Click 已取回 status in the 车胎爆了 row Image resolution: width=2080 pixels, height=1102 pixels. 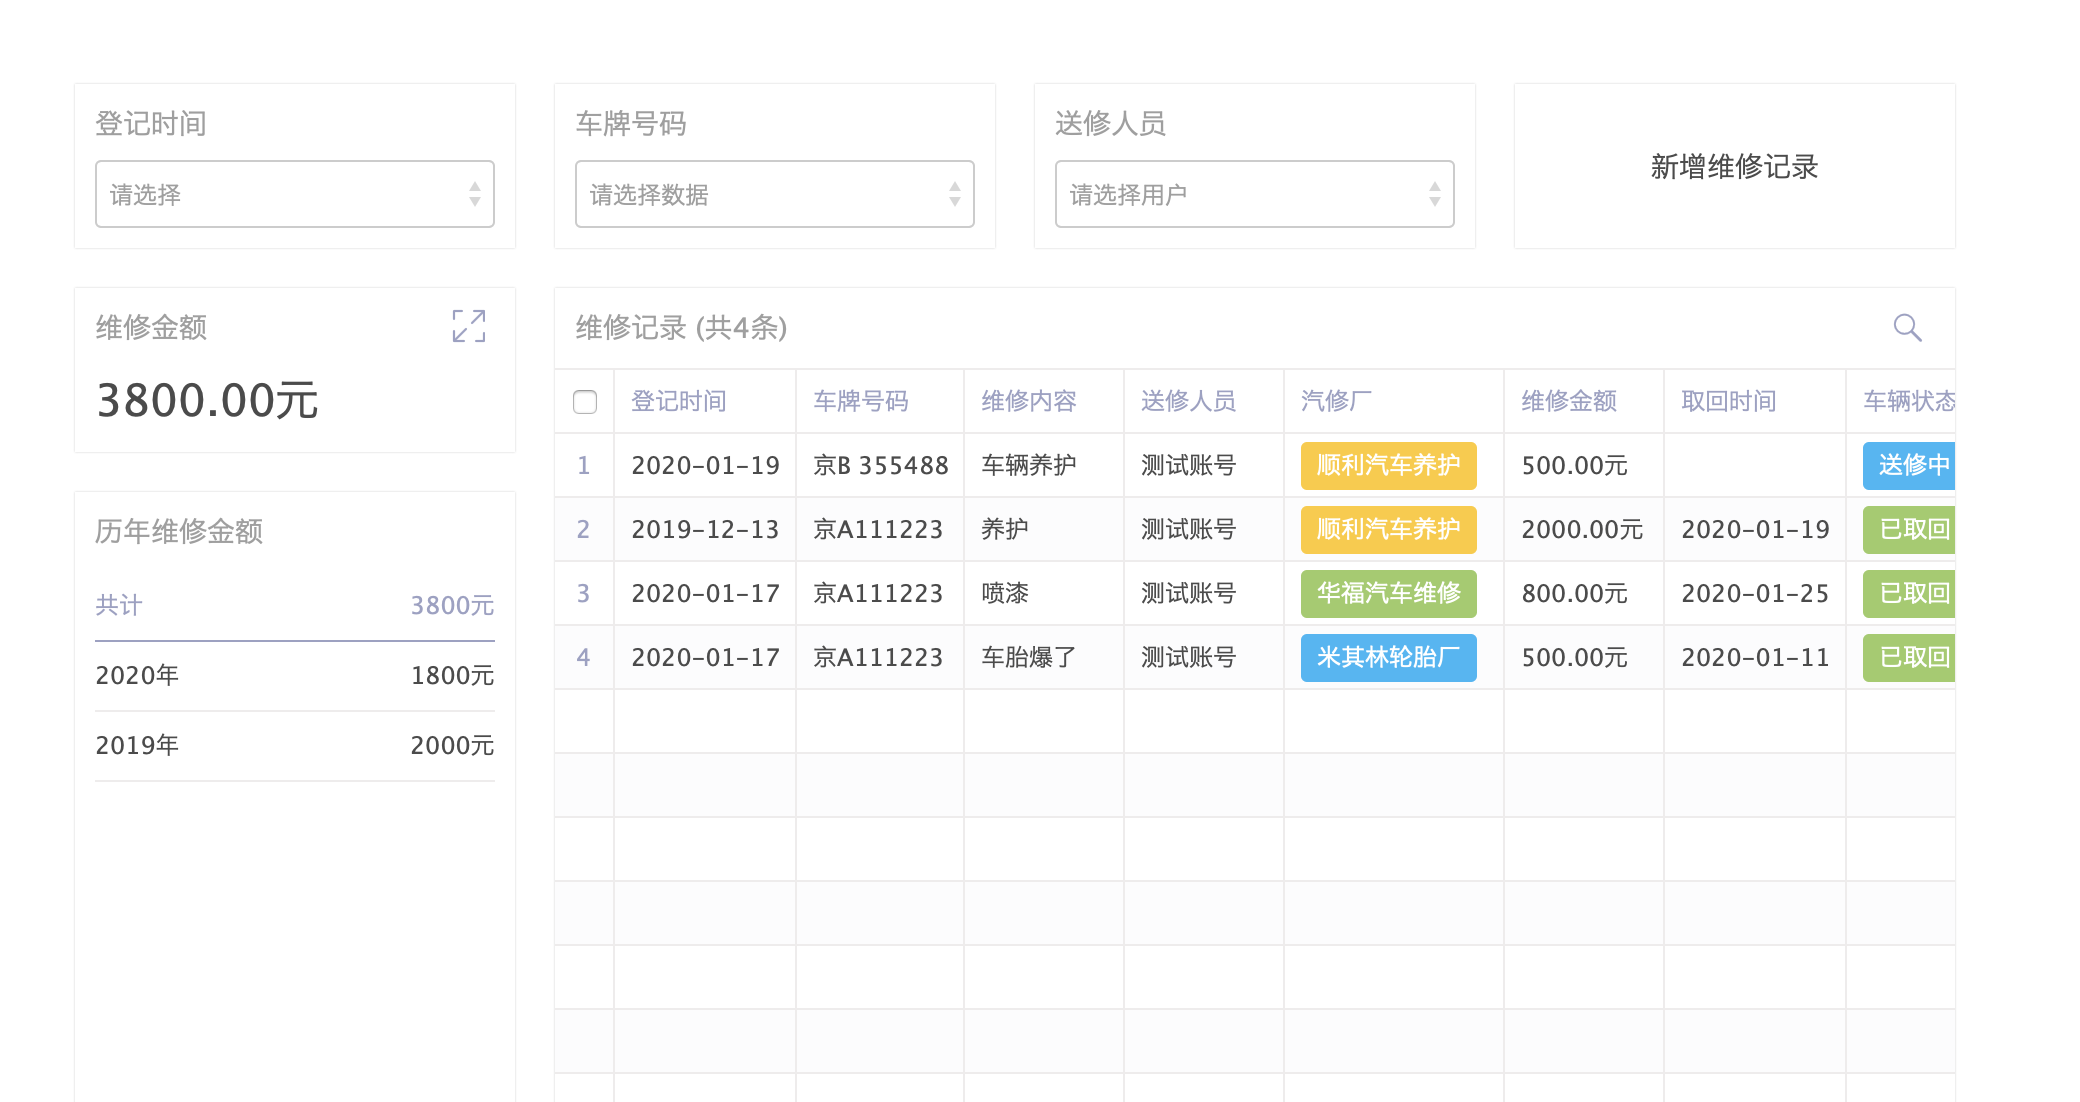[1909, 657]
